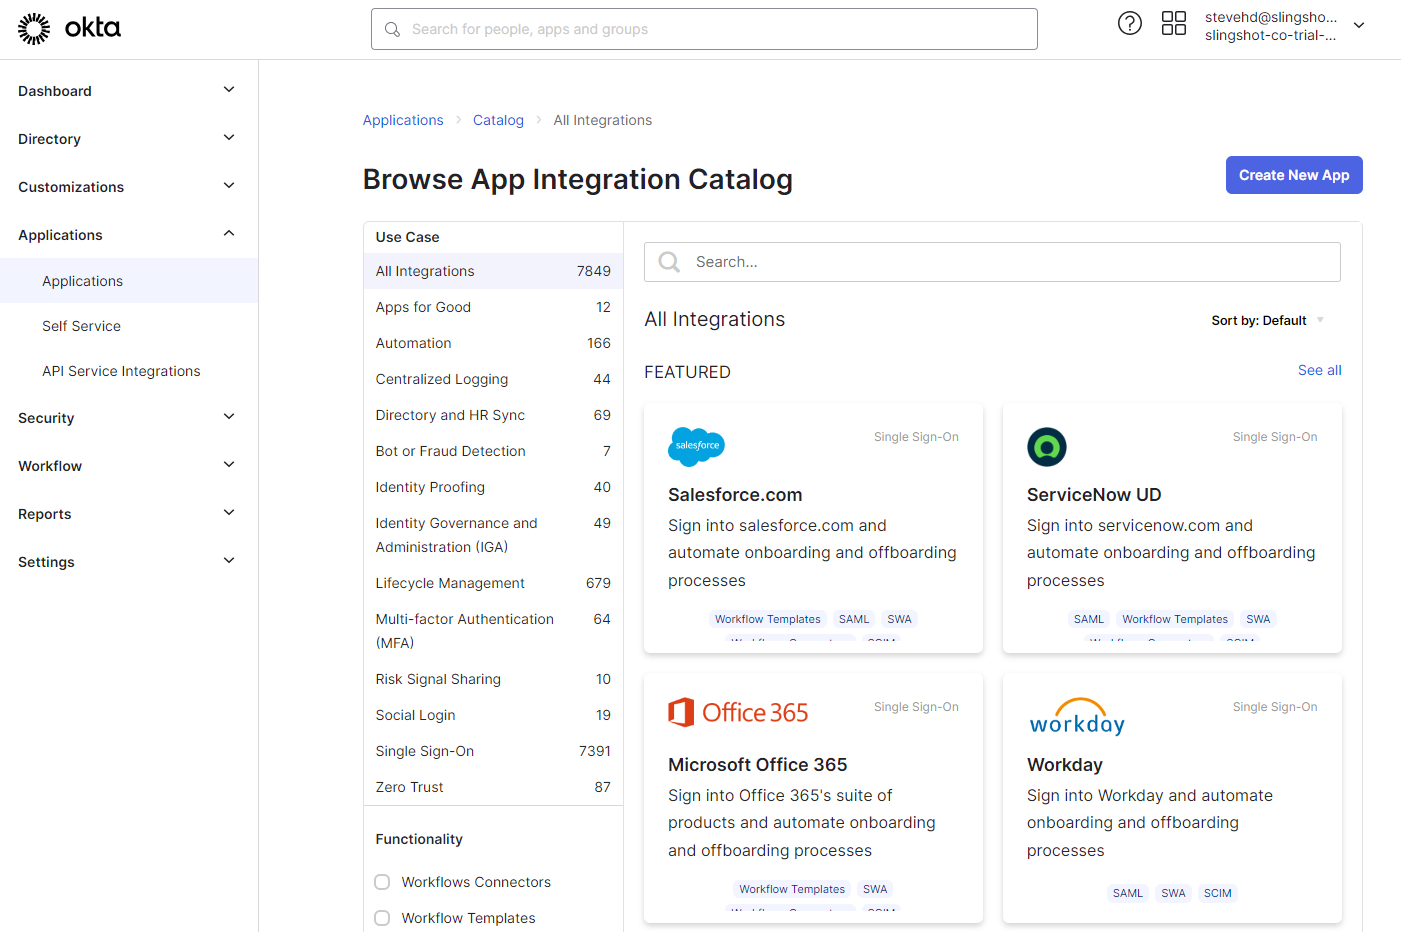The width and height of the screenshot is (1401, 932).
Task: Click the Office 365 logo
Action: [738, 712]
